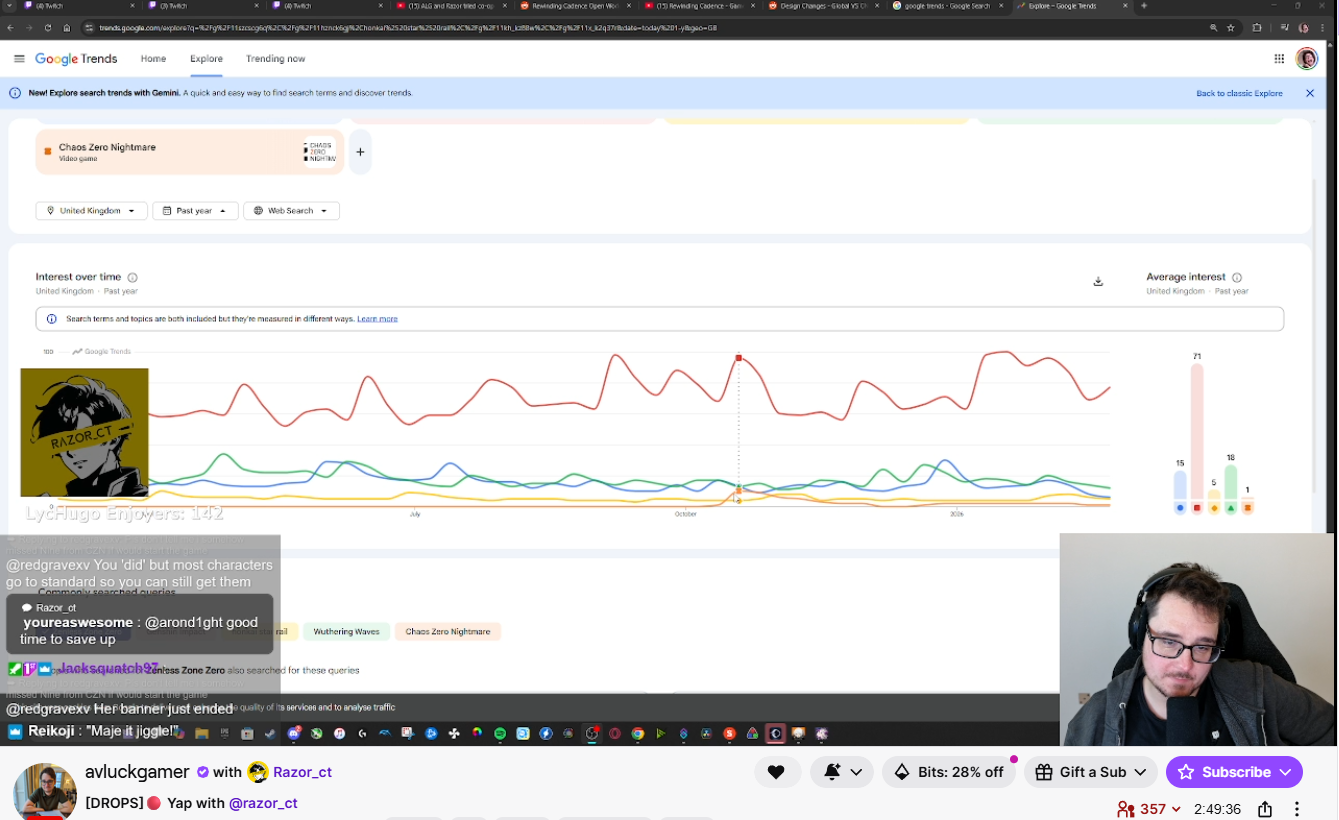1339x820 pixels.
Task: Click the @razor_ct mention in stream title
Action: point(263,803)
